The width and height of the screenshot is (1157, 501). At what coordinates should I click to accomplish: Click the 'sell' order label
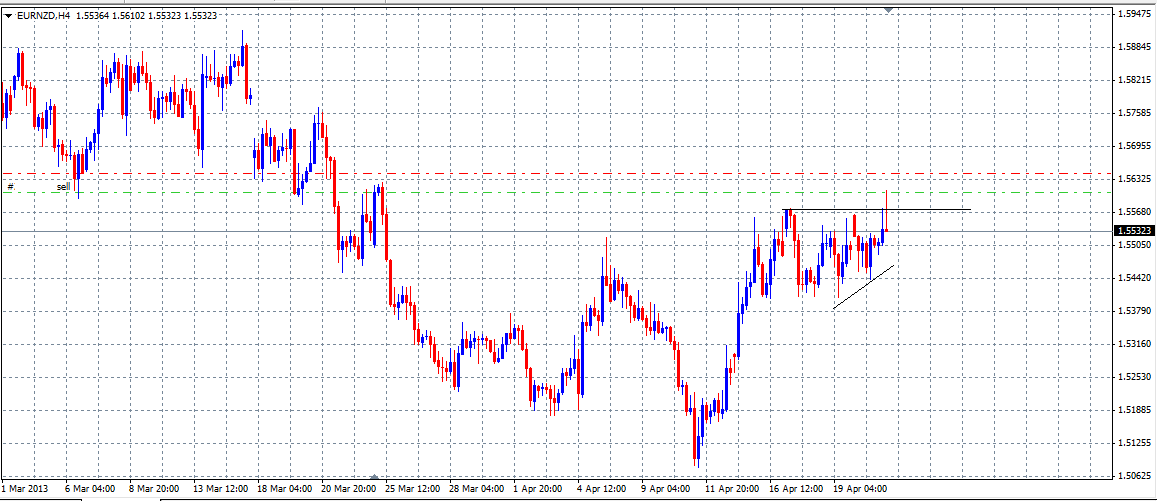(62, 186)
